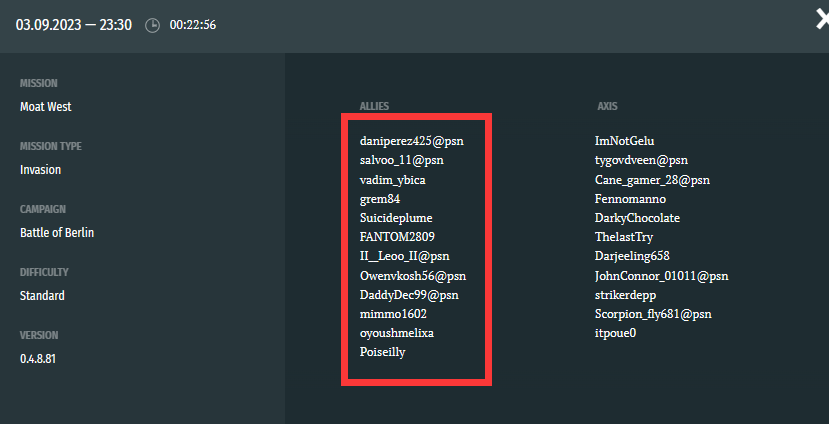Click the clock icon beside match duration
This screenshot has width=829, height=424.
pos(152,26)
